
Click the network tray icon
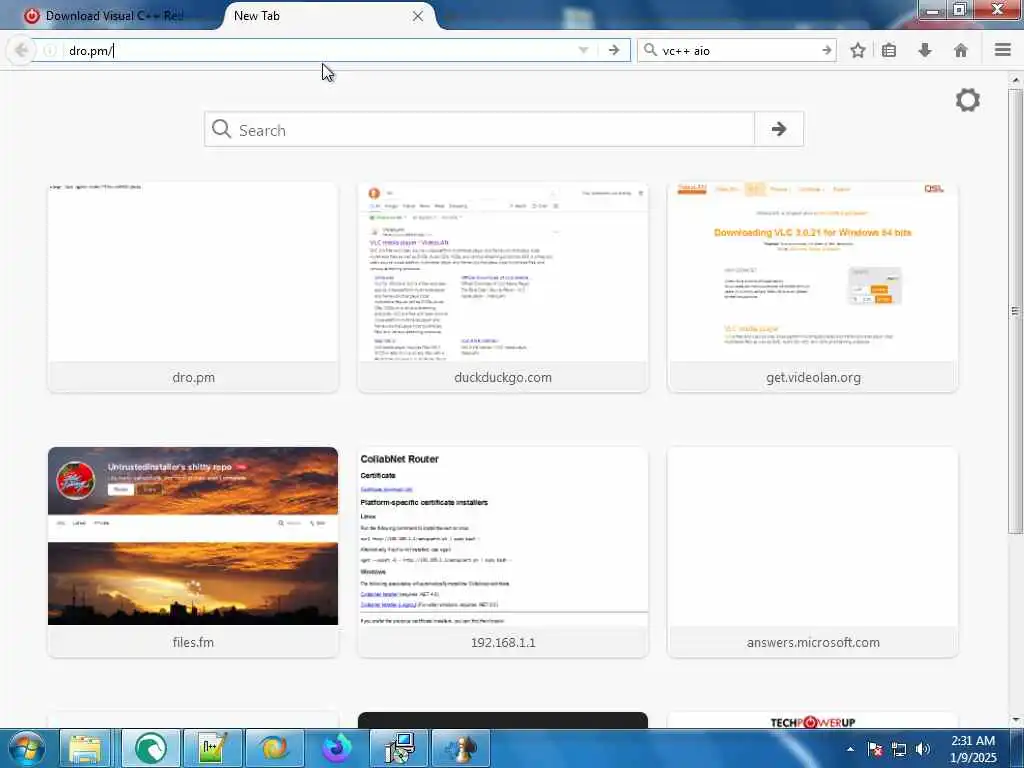(x=899, y=749)
